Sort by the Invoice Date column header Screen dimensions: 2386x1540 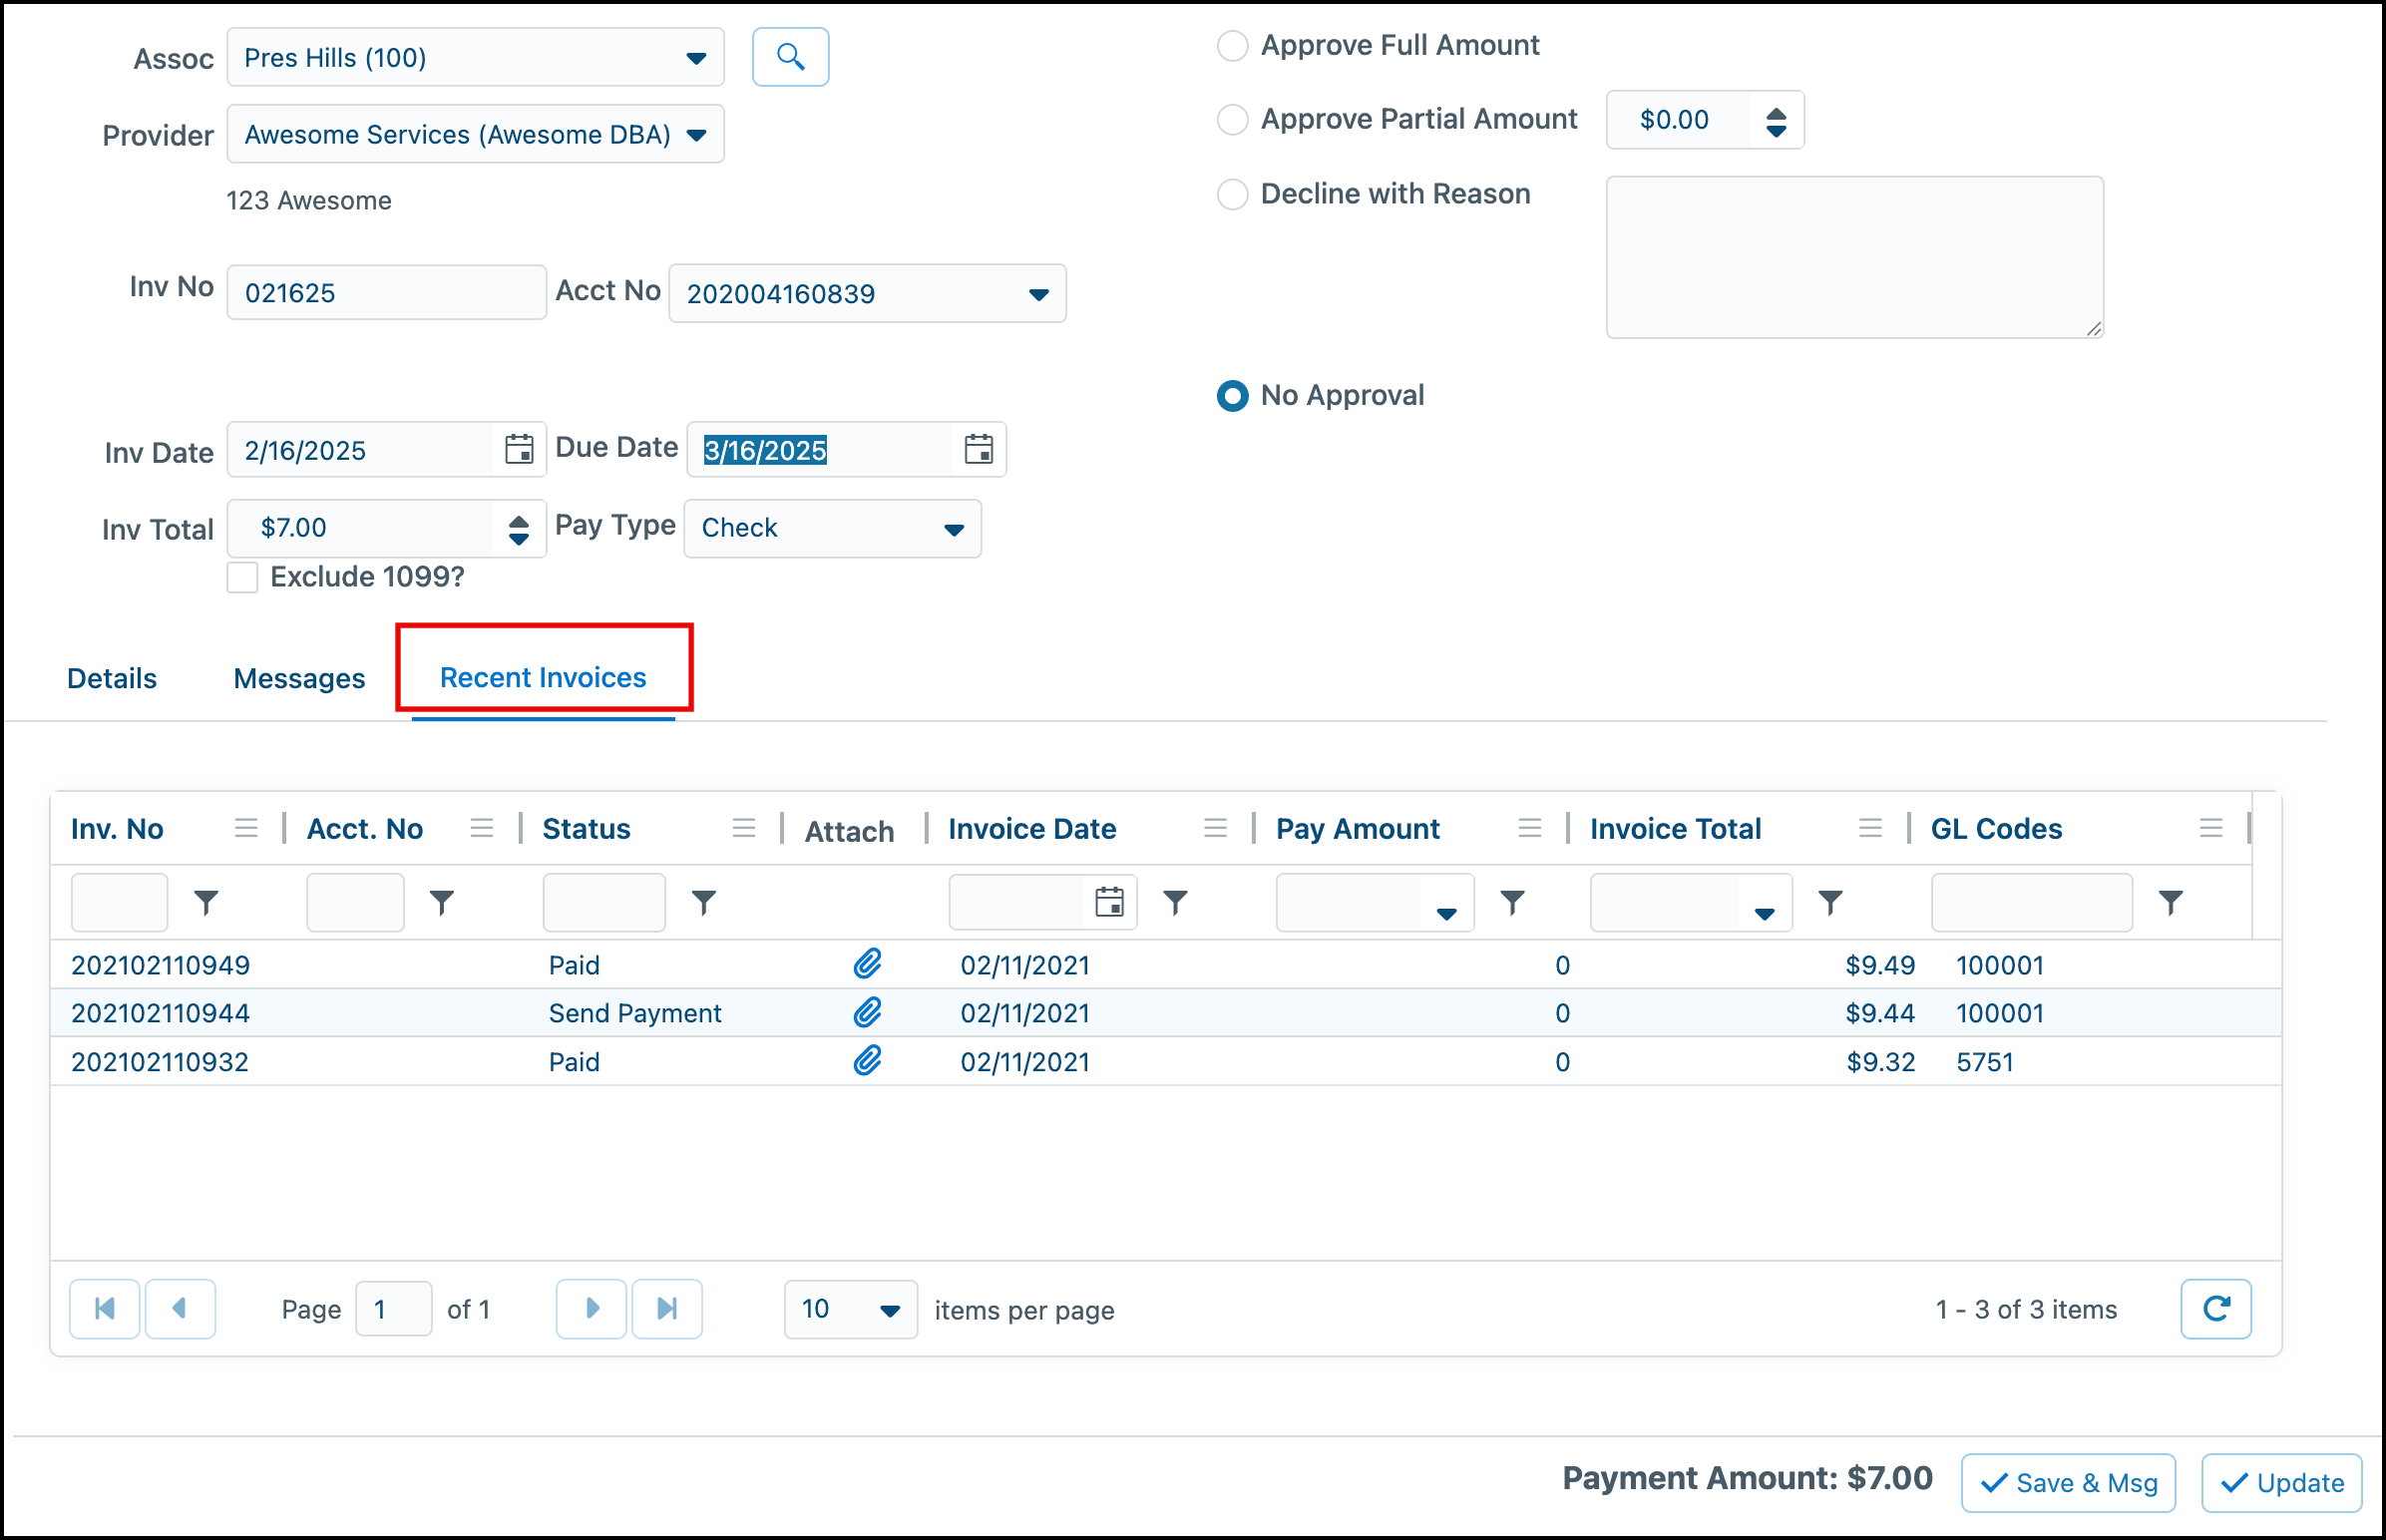coord(1032,828)
